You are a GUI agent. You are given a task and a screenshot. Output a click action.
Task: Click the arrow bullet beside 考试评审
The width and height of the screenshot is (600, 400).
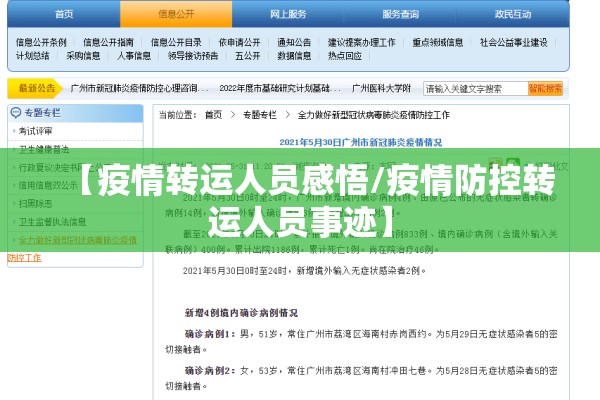[14, 131]
